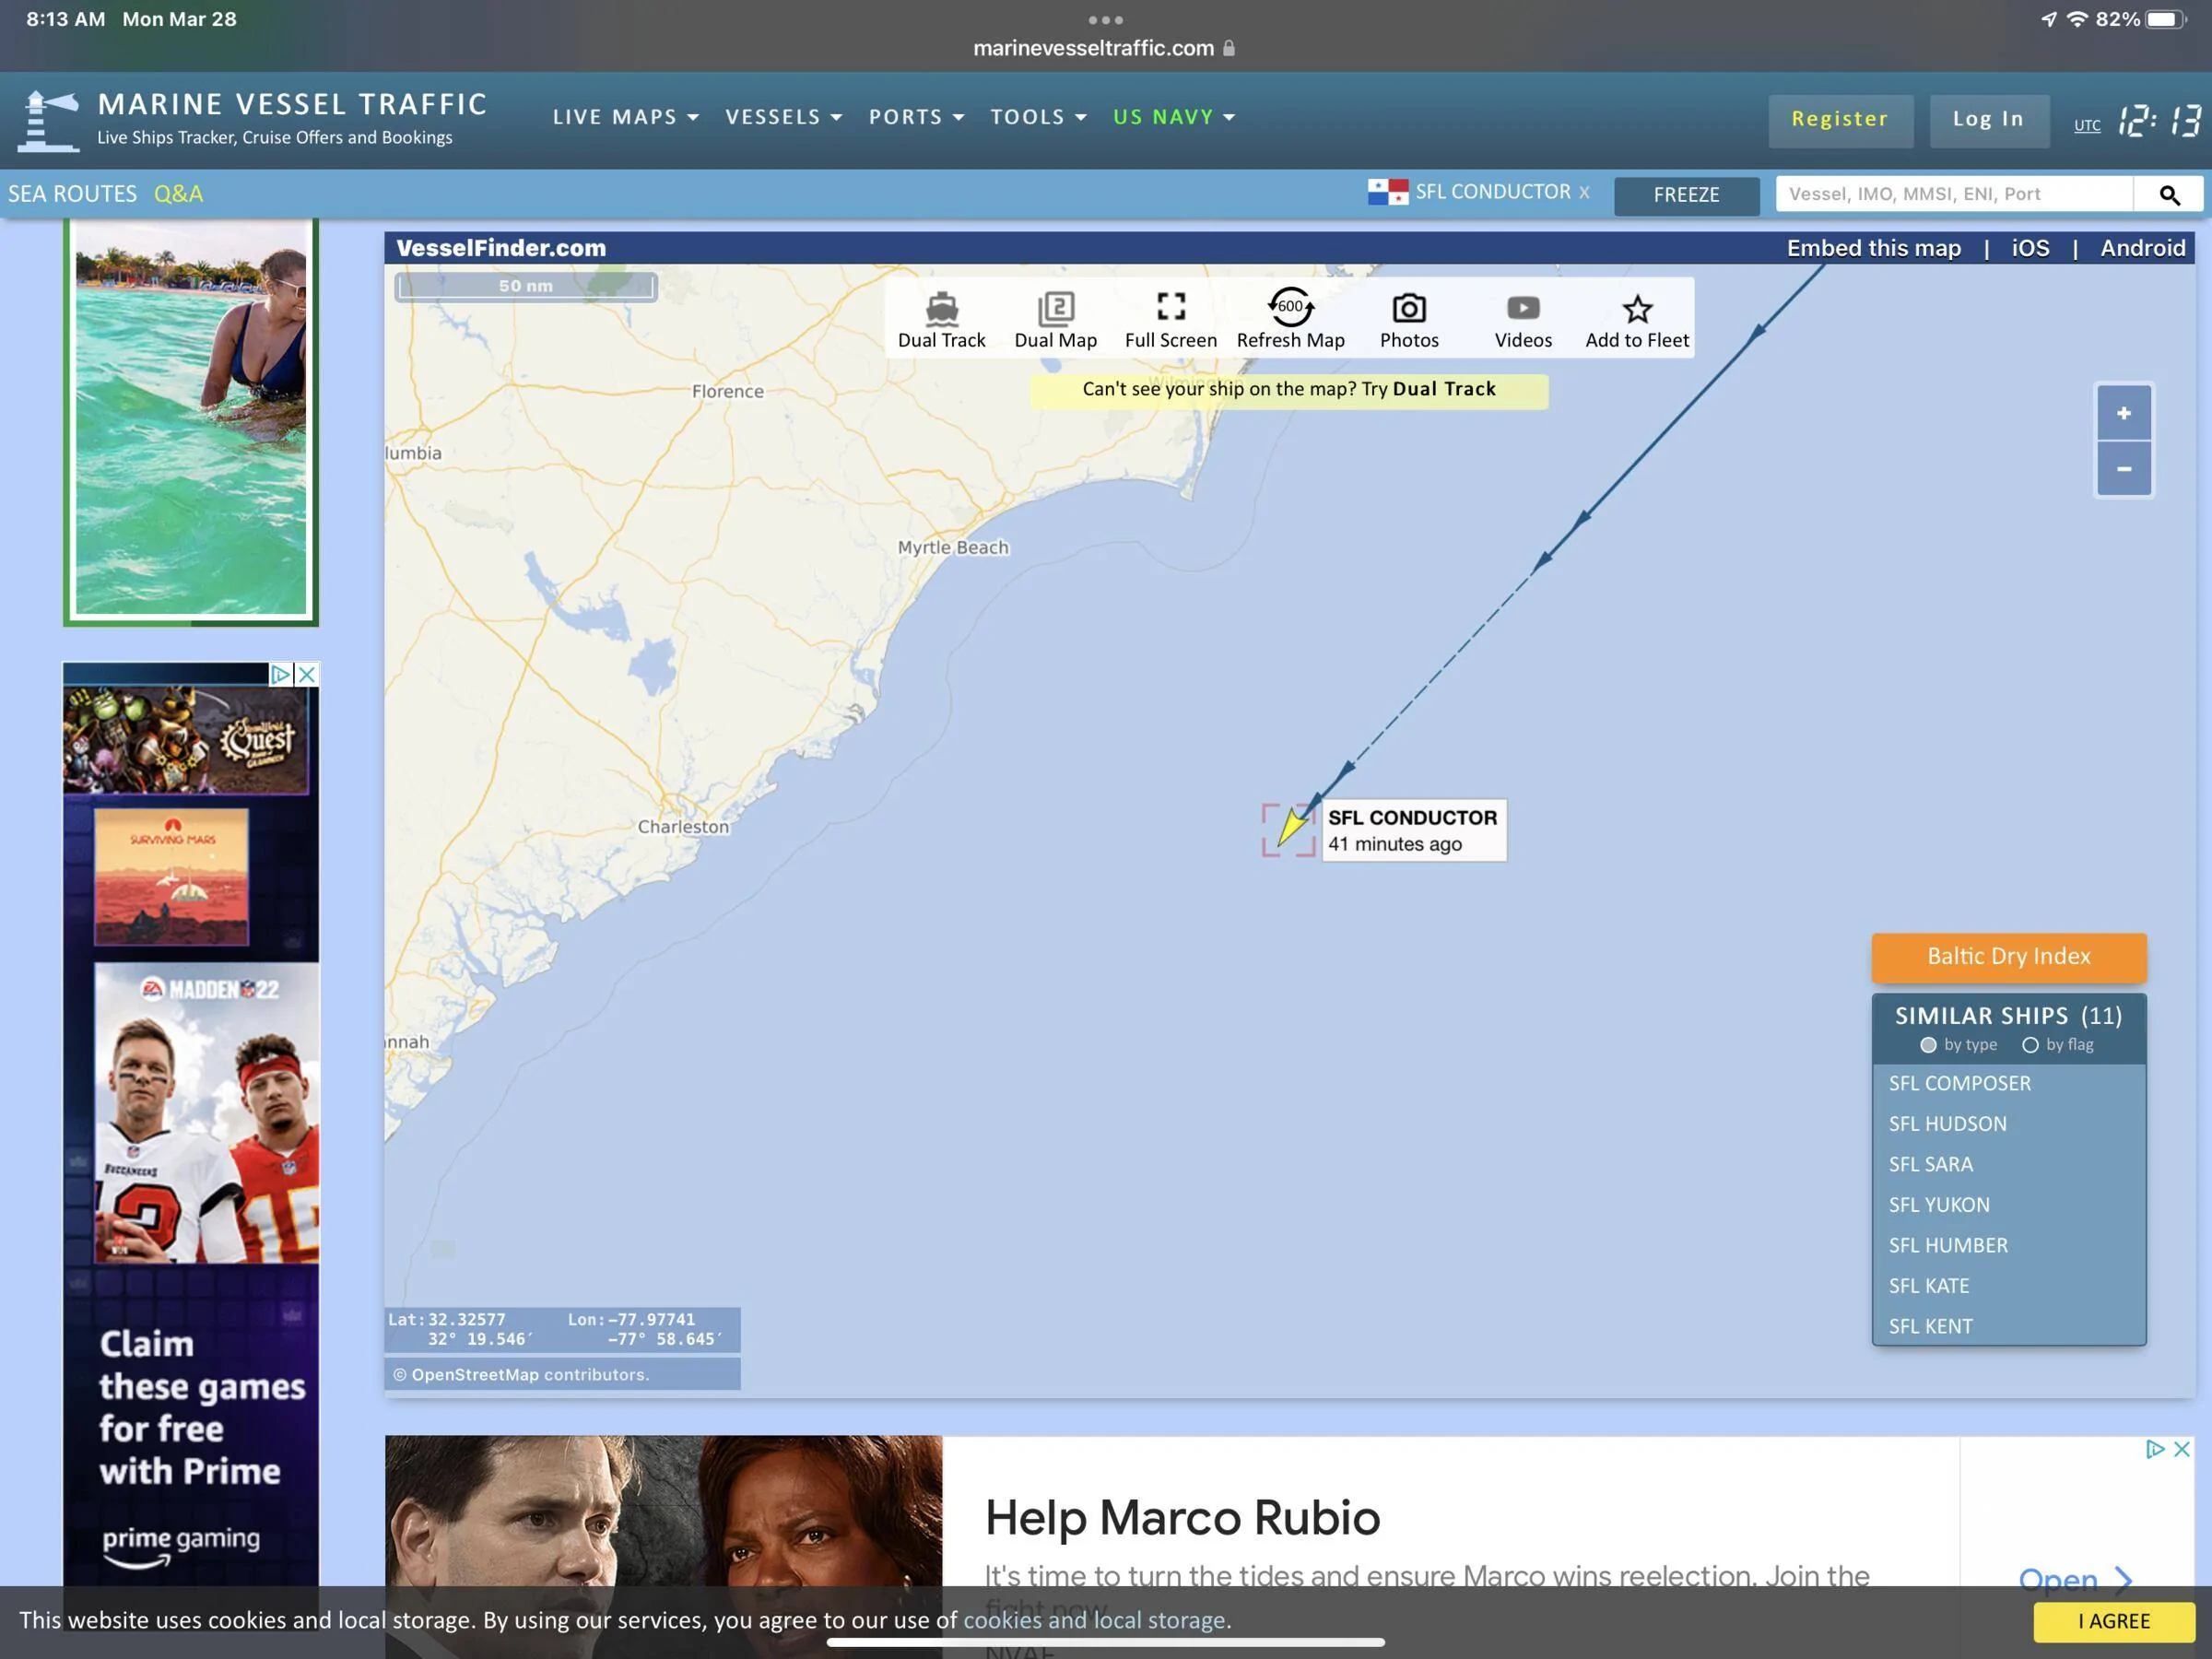This screenshot has width=2212, height=1659.
Task: Open AdChoices info on Prime Gaming ad
Action: pyautogui.click(x=281, y=674)
